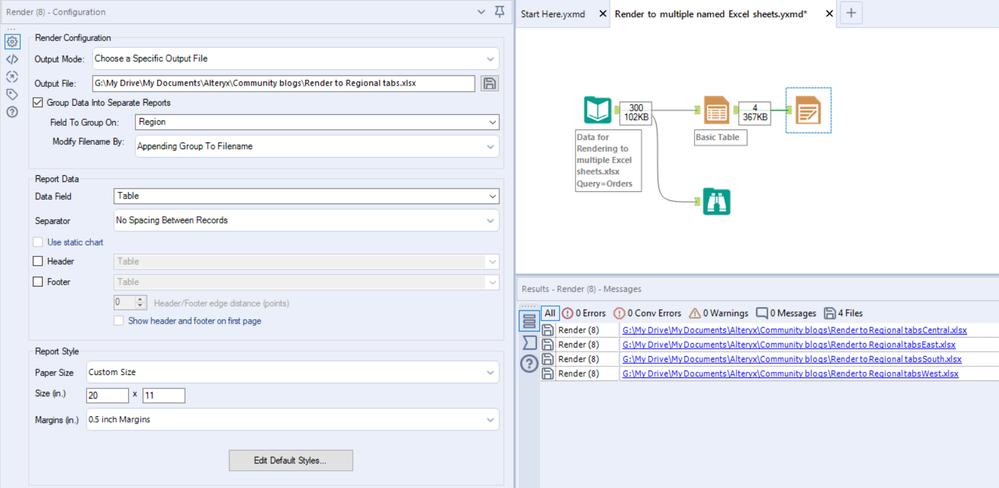Open the Modify Filename By dropdown
This screenshot has width=999, height=488.
tap(317, 146)
